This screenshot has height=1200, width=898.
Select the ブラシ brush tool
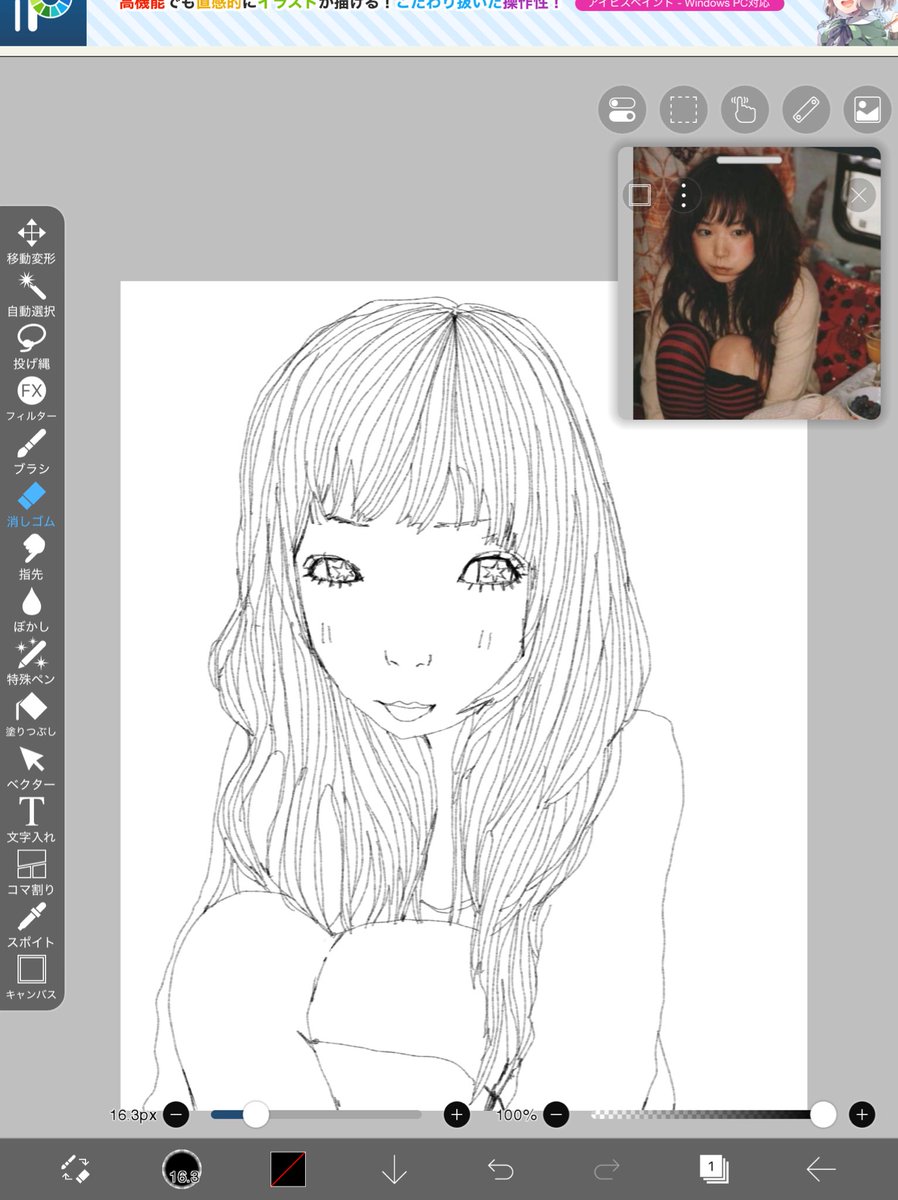pyautogui.click(x=31, y=452)
